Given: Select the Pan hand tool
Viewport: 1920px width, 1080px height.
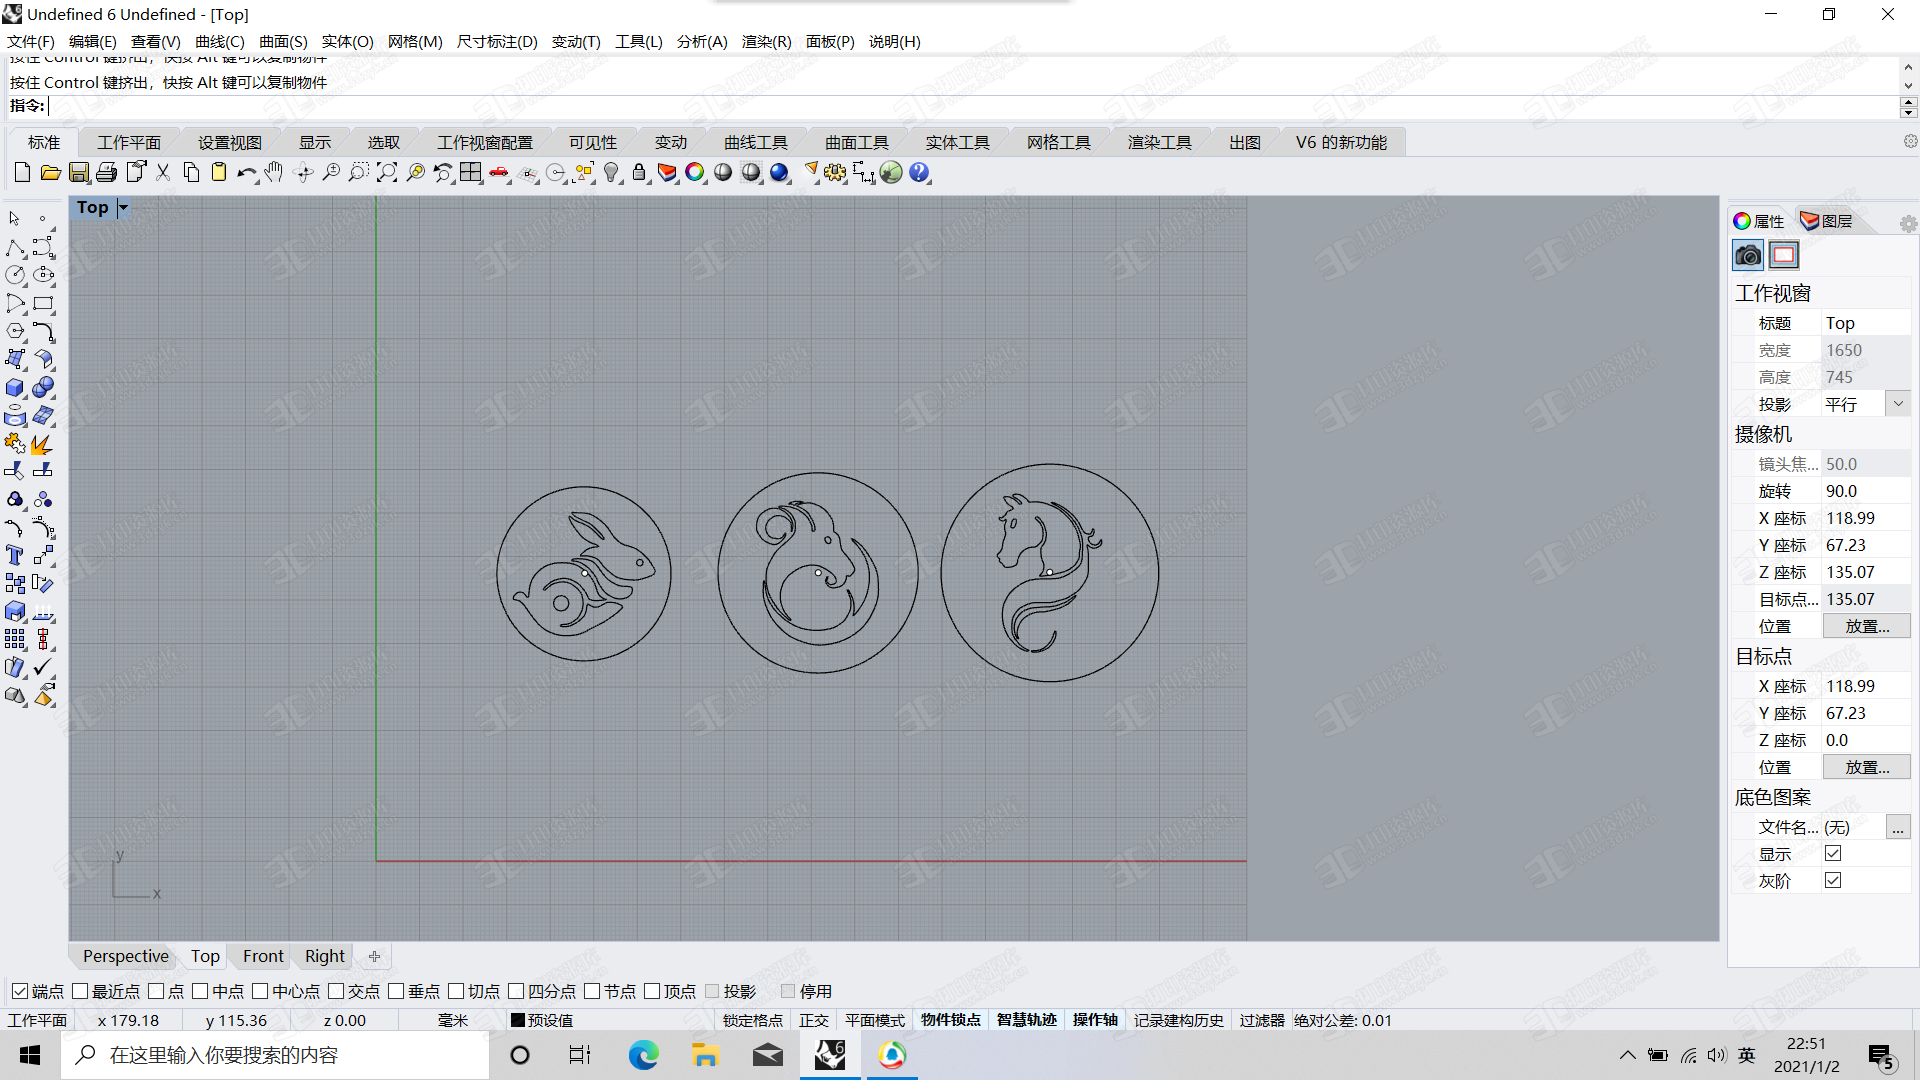Looking at the screenshot, I should pos(274,173).
